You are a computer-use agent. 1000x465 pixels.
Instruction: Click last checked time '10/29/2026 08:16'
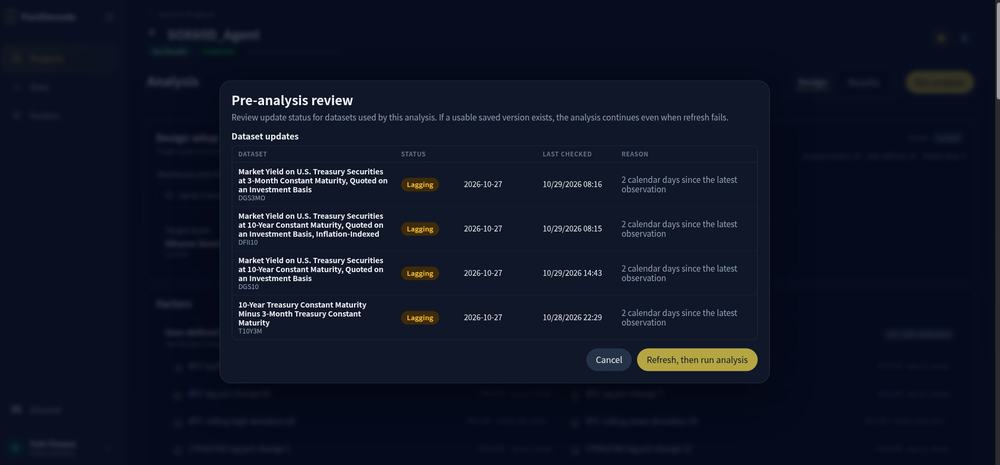(x=572, y=184)
